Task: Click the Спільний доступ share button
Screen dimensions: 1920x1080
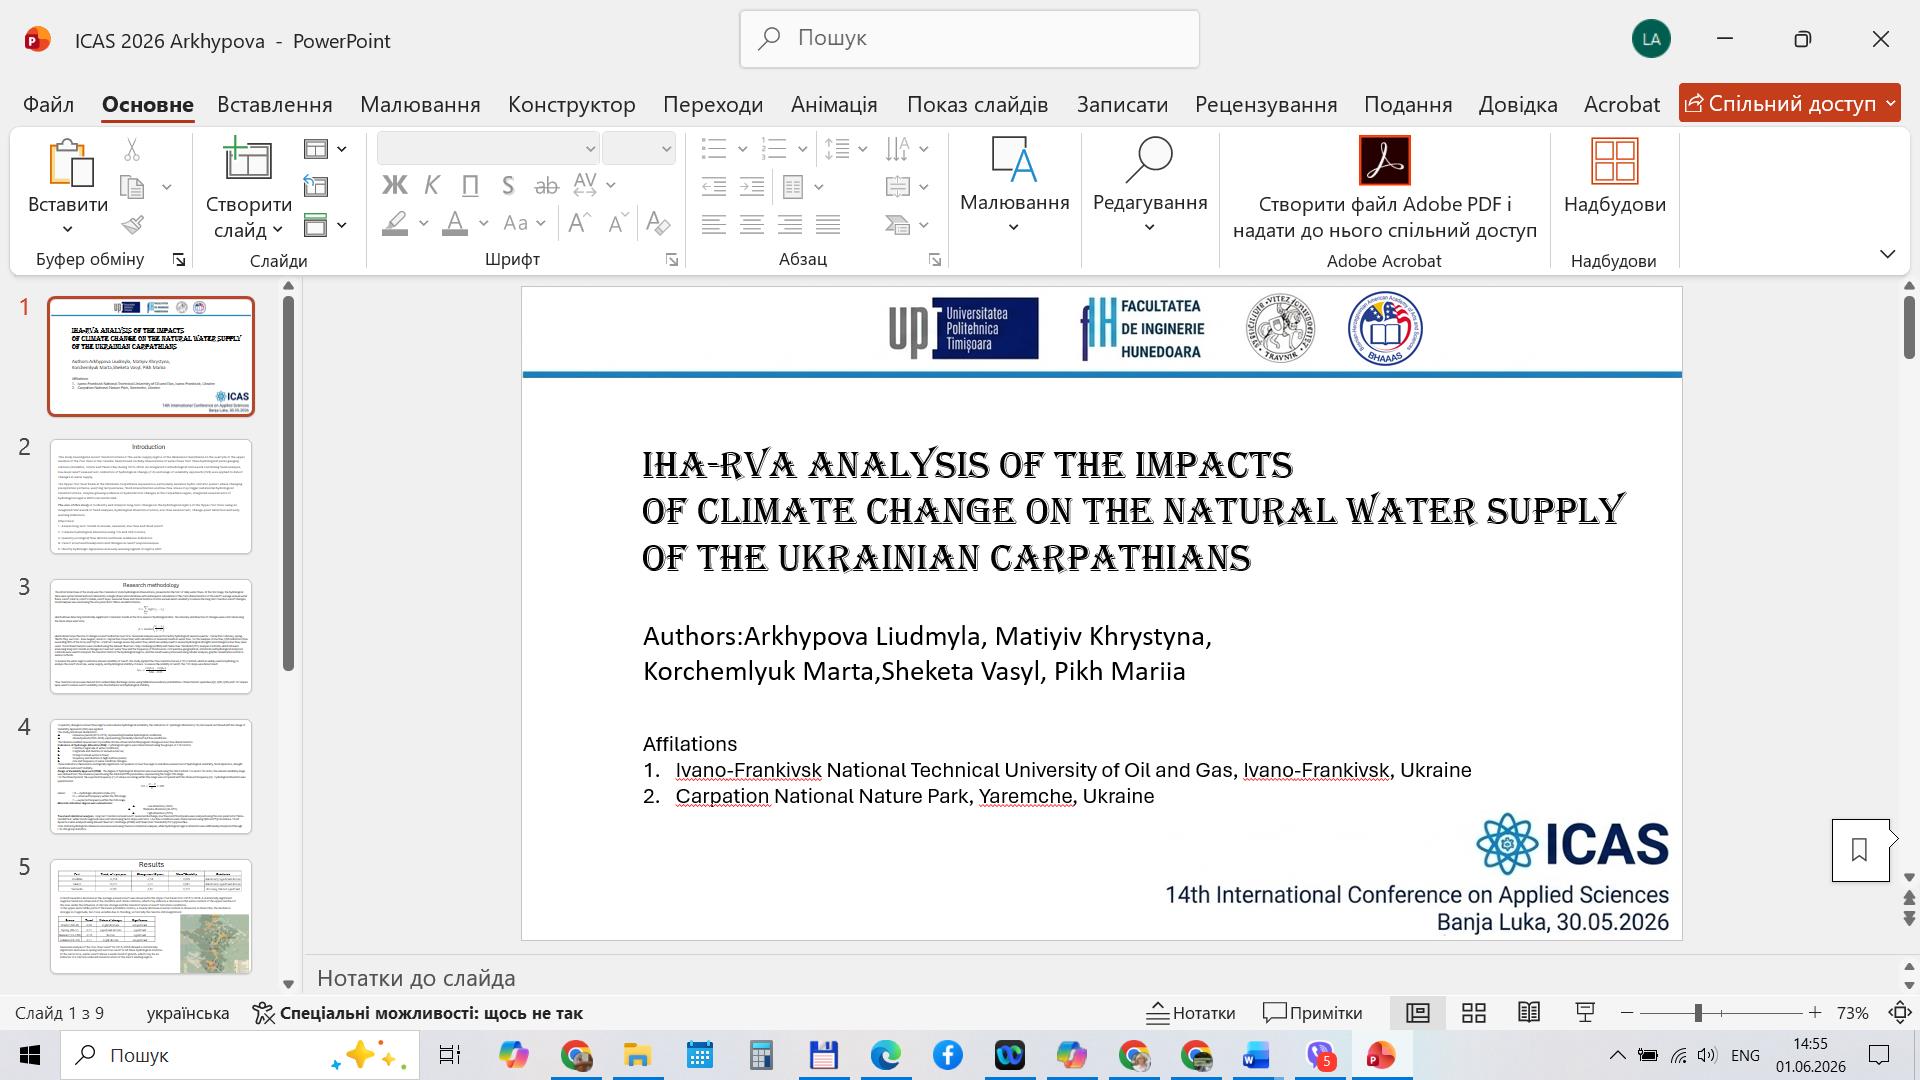Action: point(1790,104)
